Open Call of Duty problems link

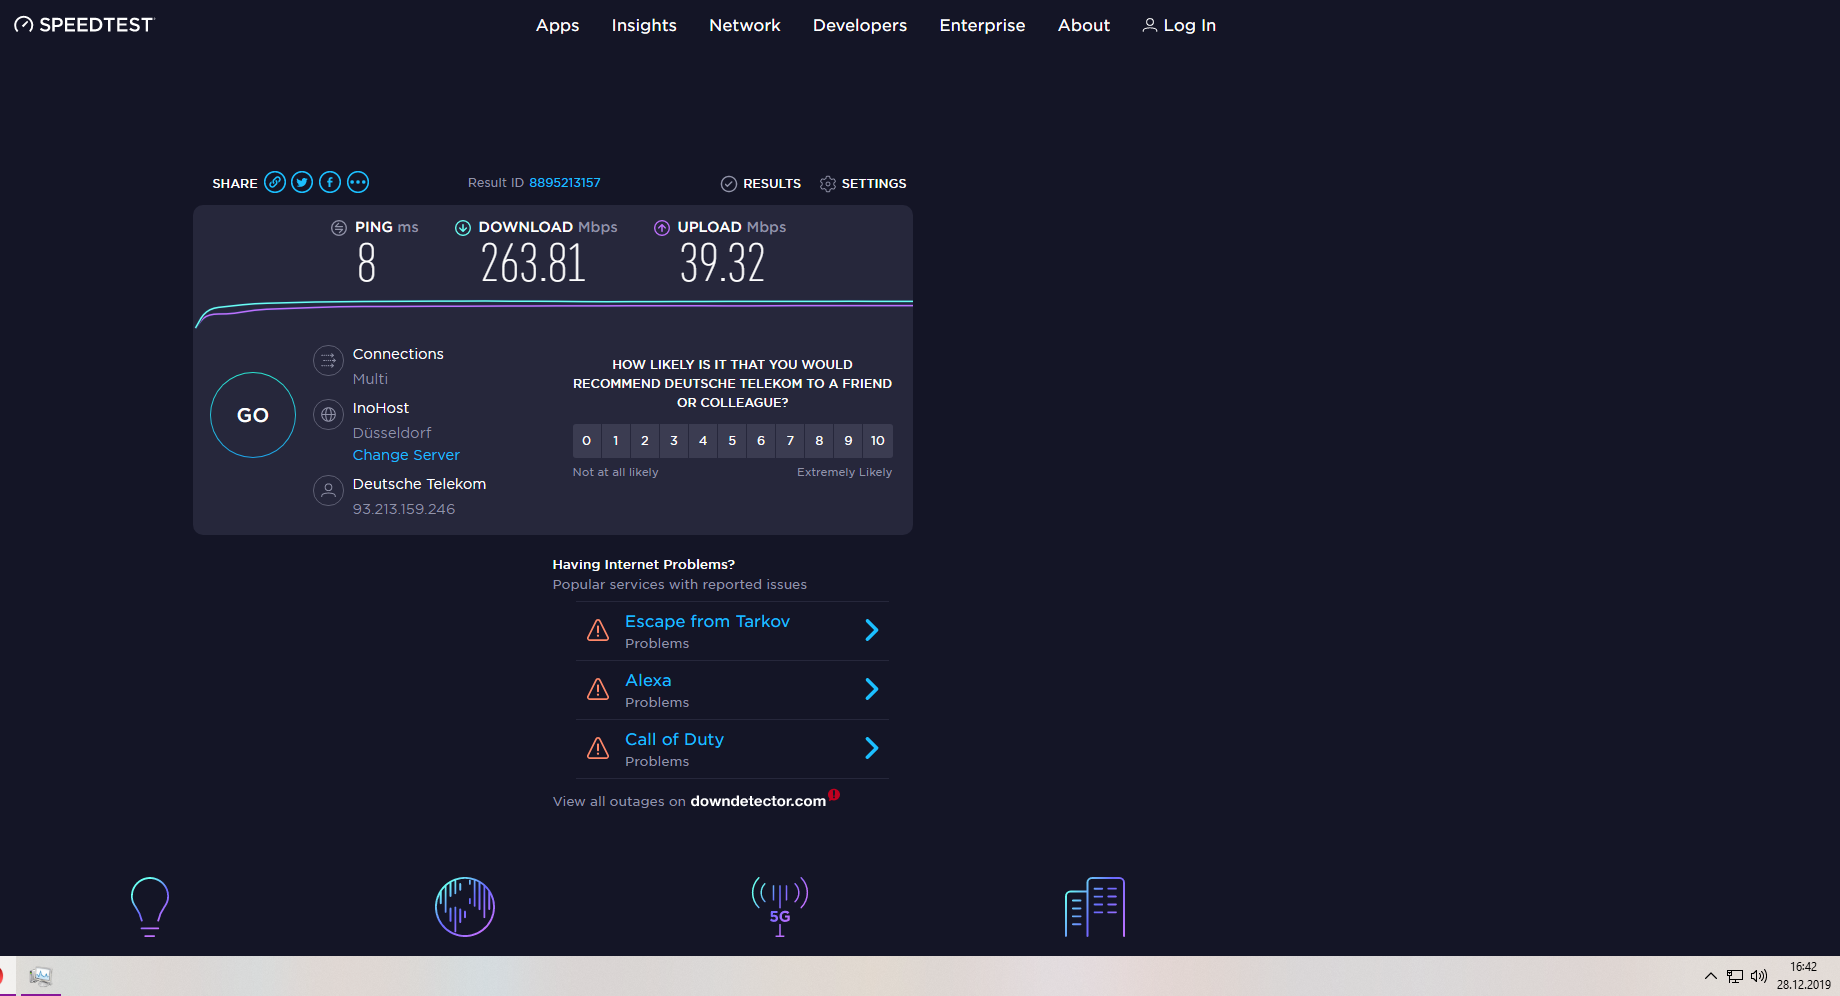coord(674,740)
